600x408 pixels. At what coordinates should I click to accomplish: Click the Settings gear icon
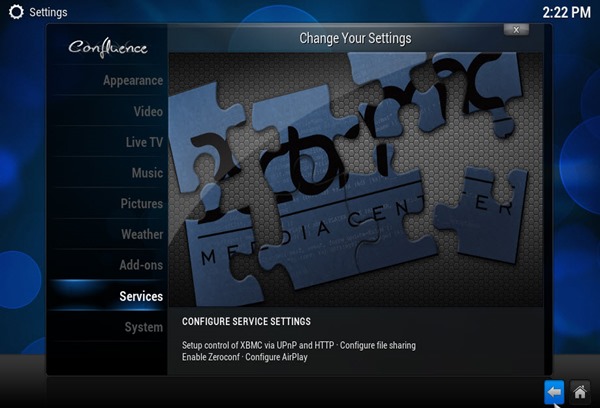coord(16,12)
